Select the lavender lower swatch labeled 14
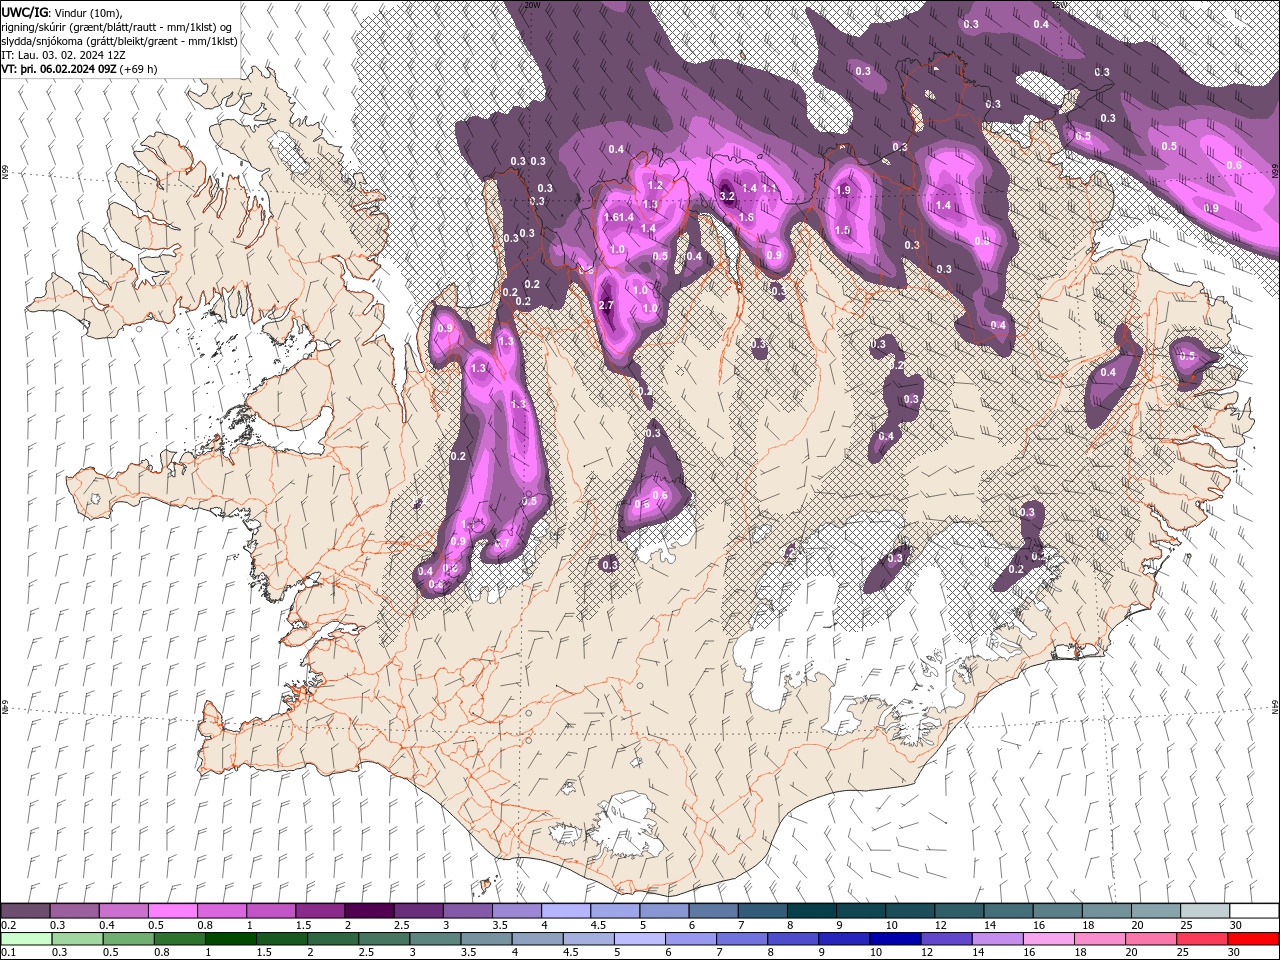Screen dimensions: 1280x960 click(996, 939)
